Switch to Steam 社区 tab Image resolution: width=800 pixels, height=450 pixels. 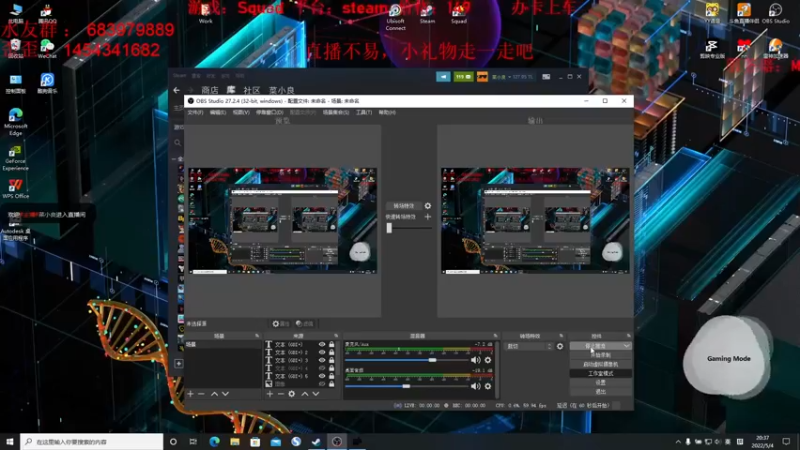(x=252, y=90)
